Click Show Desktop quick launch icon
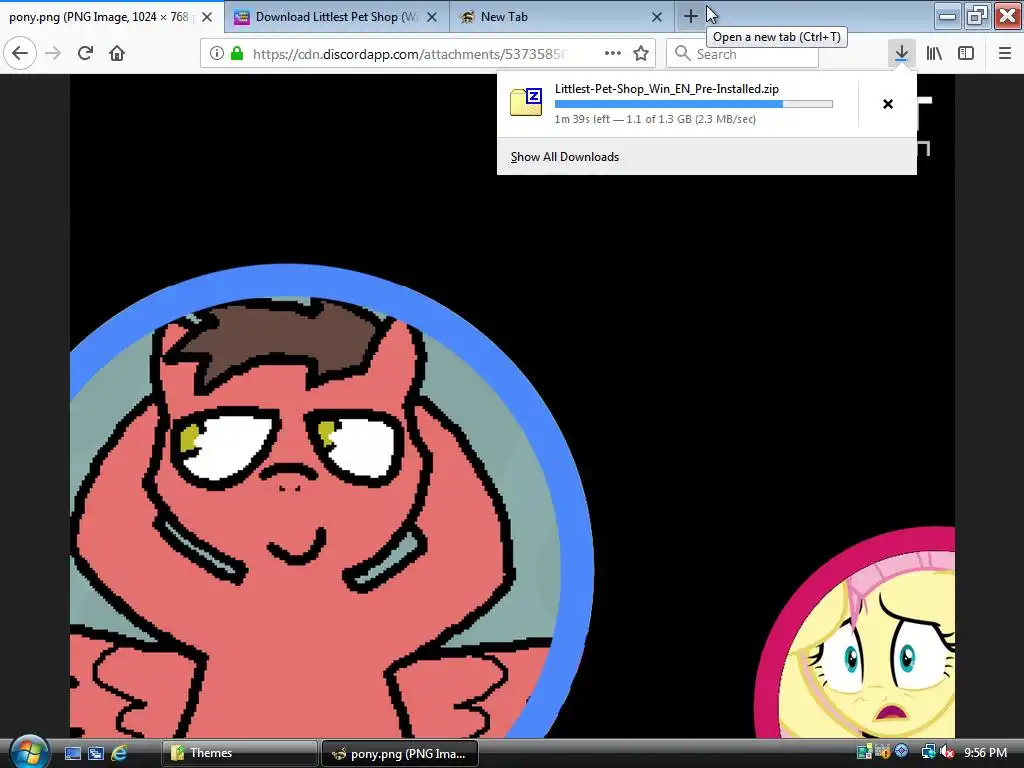Image resolution: width=1024 pixels, height=768 pixels. pos(72,753)
